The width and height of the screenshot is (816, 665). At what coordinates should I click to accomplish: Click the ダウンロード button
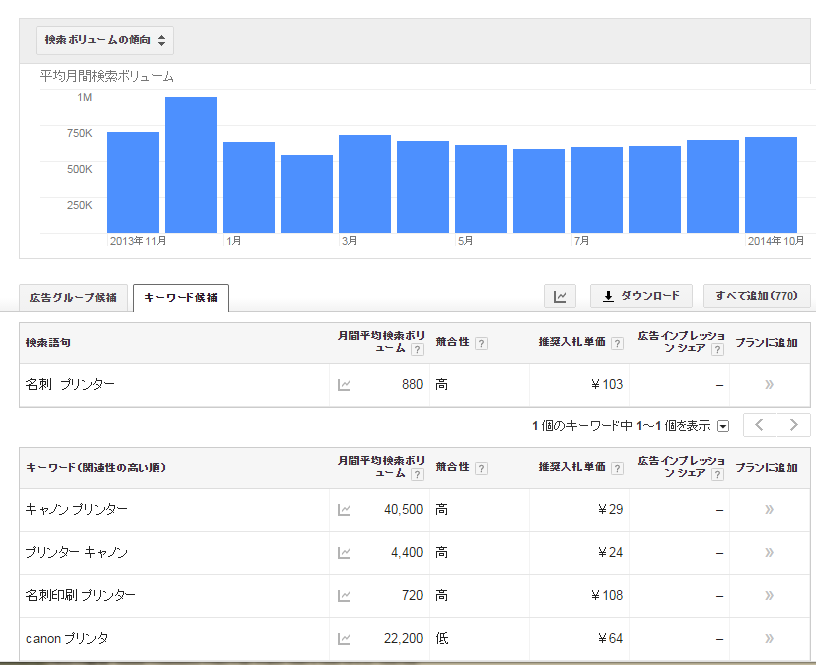(641, 296)
